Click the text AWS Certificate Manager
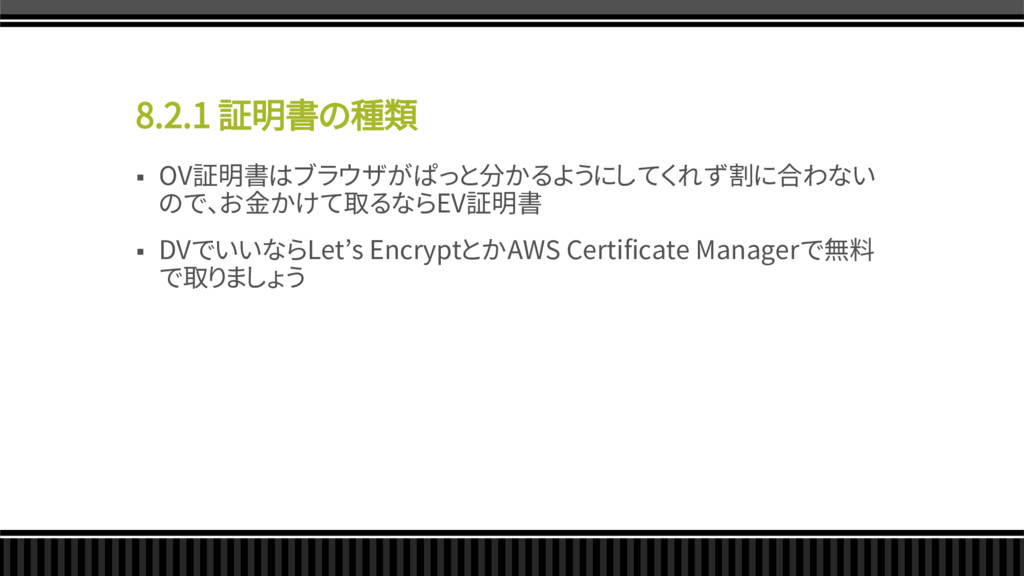This screenshot has width=1024, height=576. coord(653,251)
